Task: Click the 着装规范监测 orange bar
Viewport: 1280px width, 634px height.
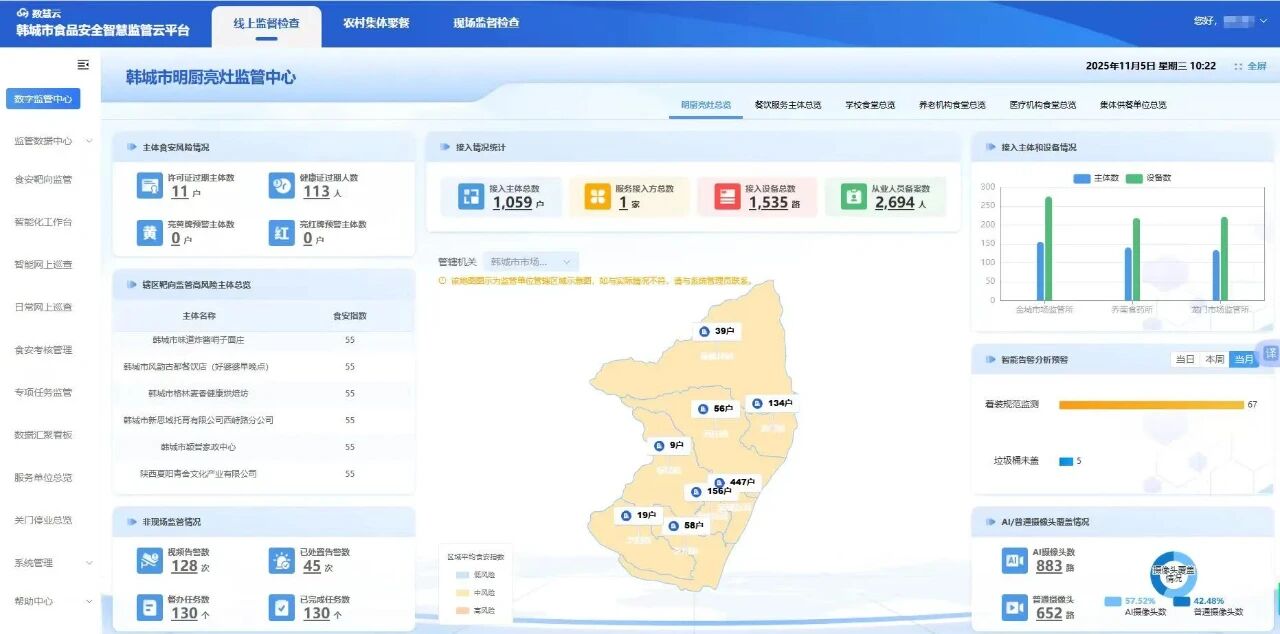Action: 1150,405
